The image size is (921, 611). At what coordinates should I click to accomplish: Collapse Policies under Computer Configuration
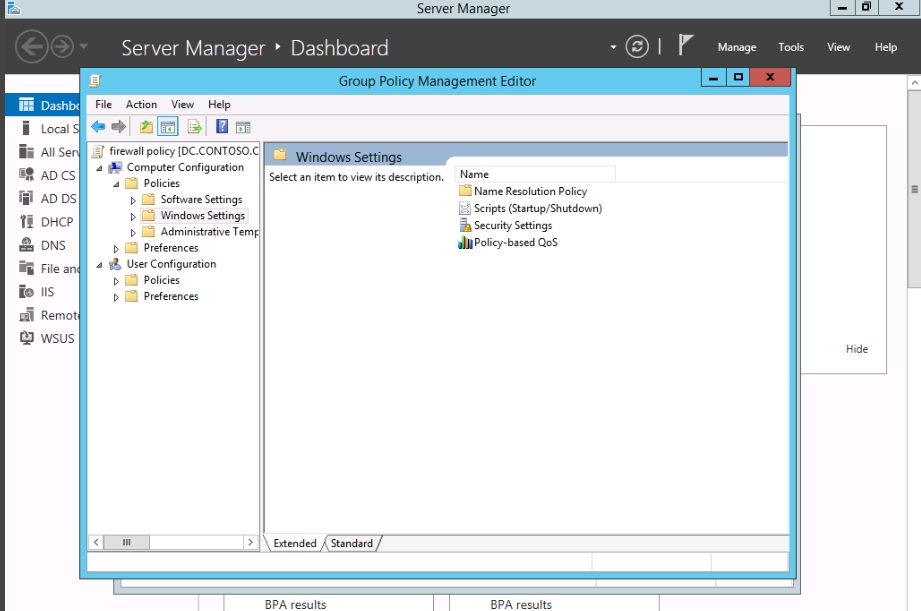(116, 184)
